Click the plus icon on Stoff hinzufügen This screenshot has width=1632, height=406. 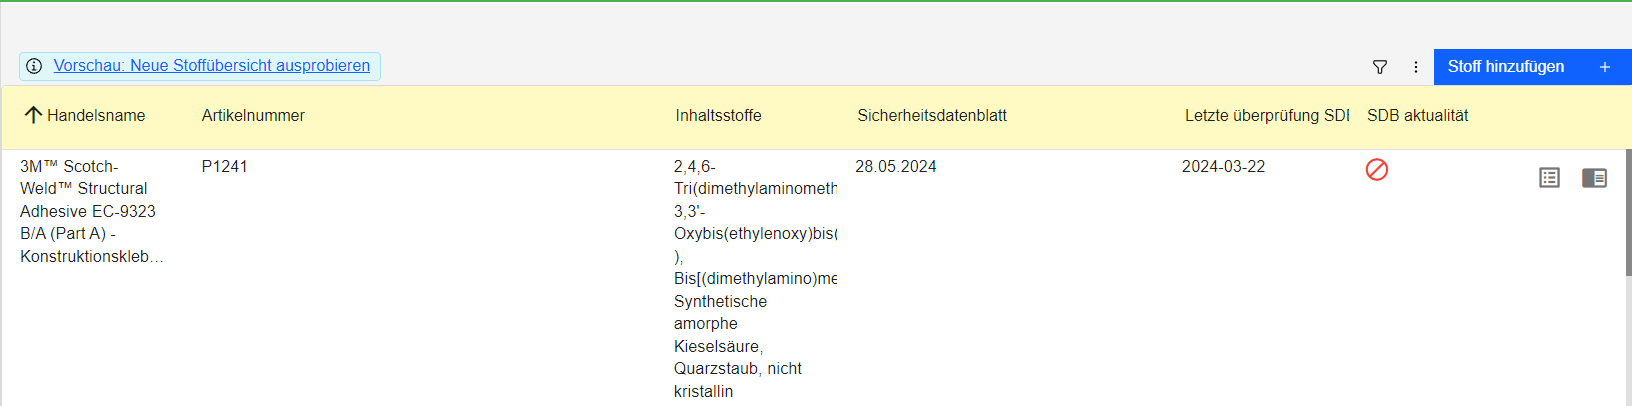1605,67
